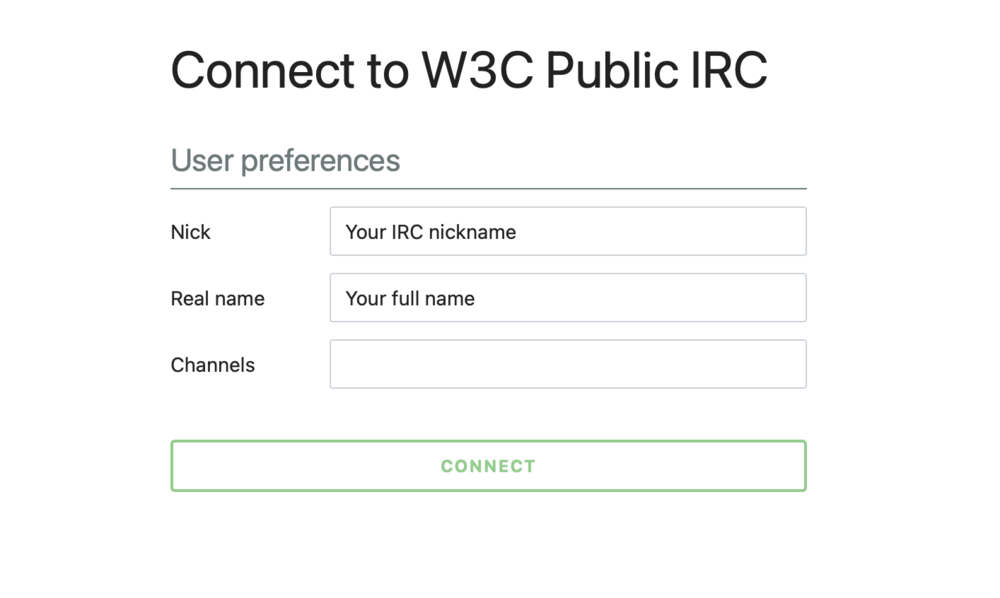
Task: Click the 'Your IRC nickname' placeholder text
Action: click(431, 232)
